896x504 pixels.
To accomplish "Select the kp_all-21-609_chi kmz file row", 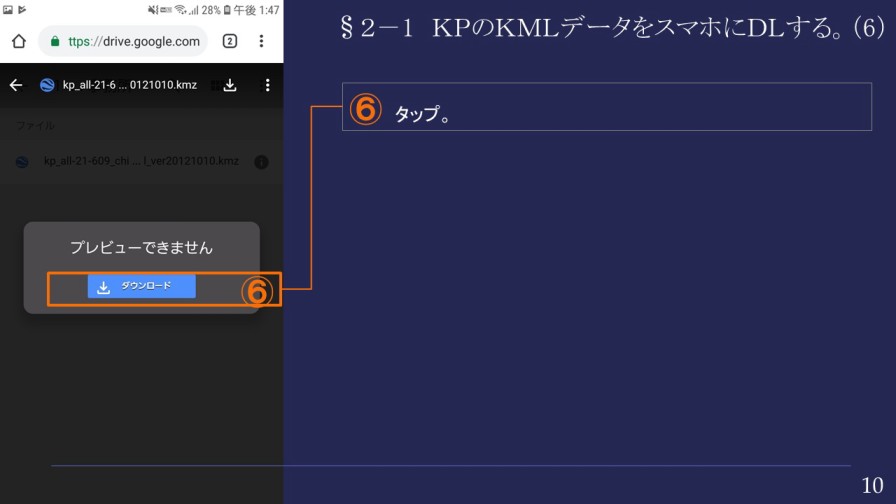I will [140, 162].
